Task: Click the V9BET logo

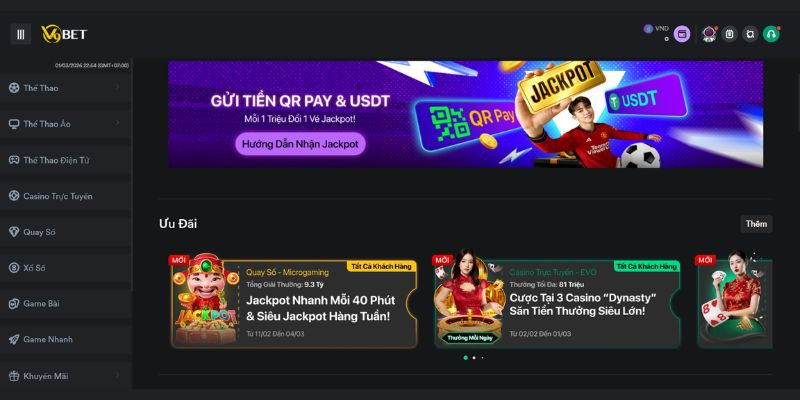Action: [64, 34]
